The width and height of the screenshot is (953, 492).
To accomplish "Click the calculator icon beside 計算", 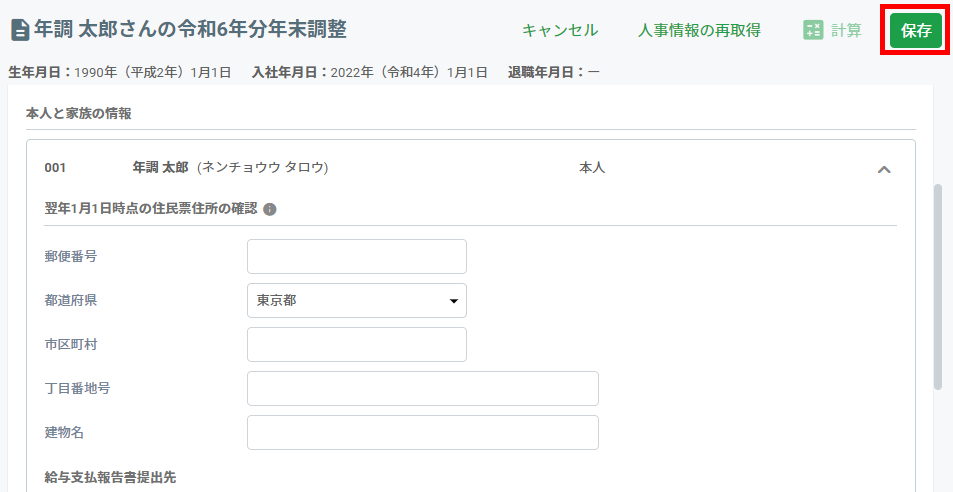I will [813, 30].
